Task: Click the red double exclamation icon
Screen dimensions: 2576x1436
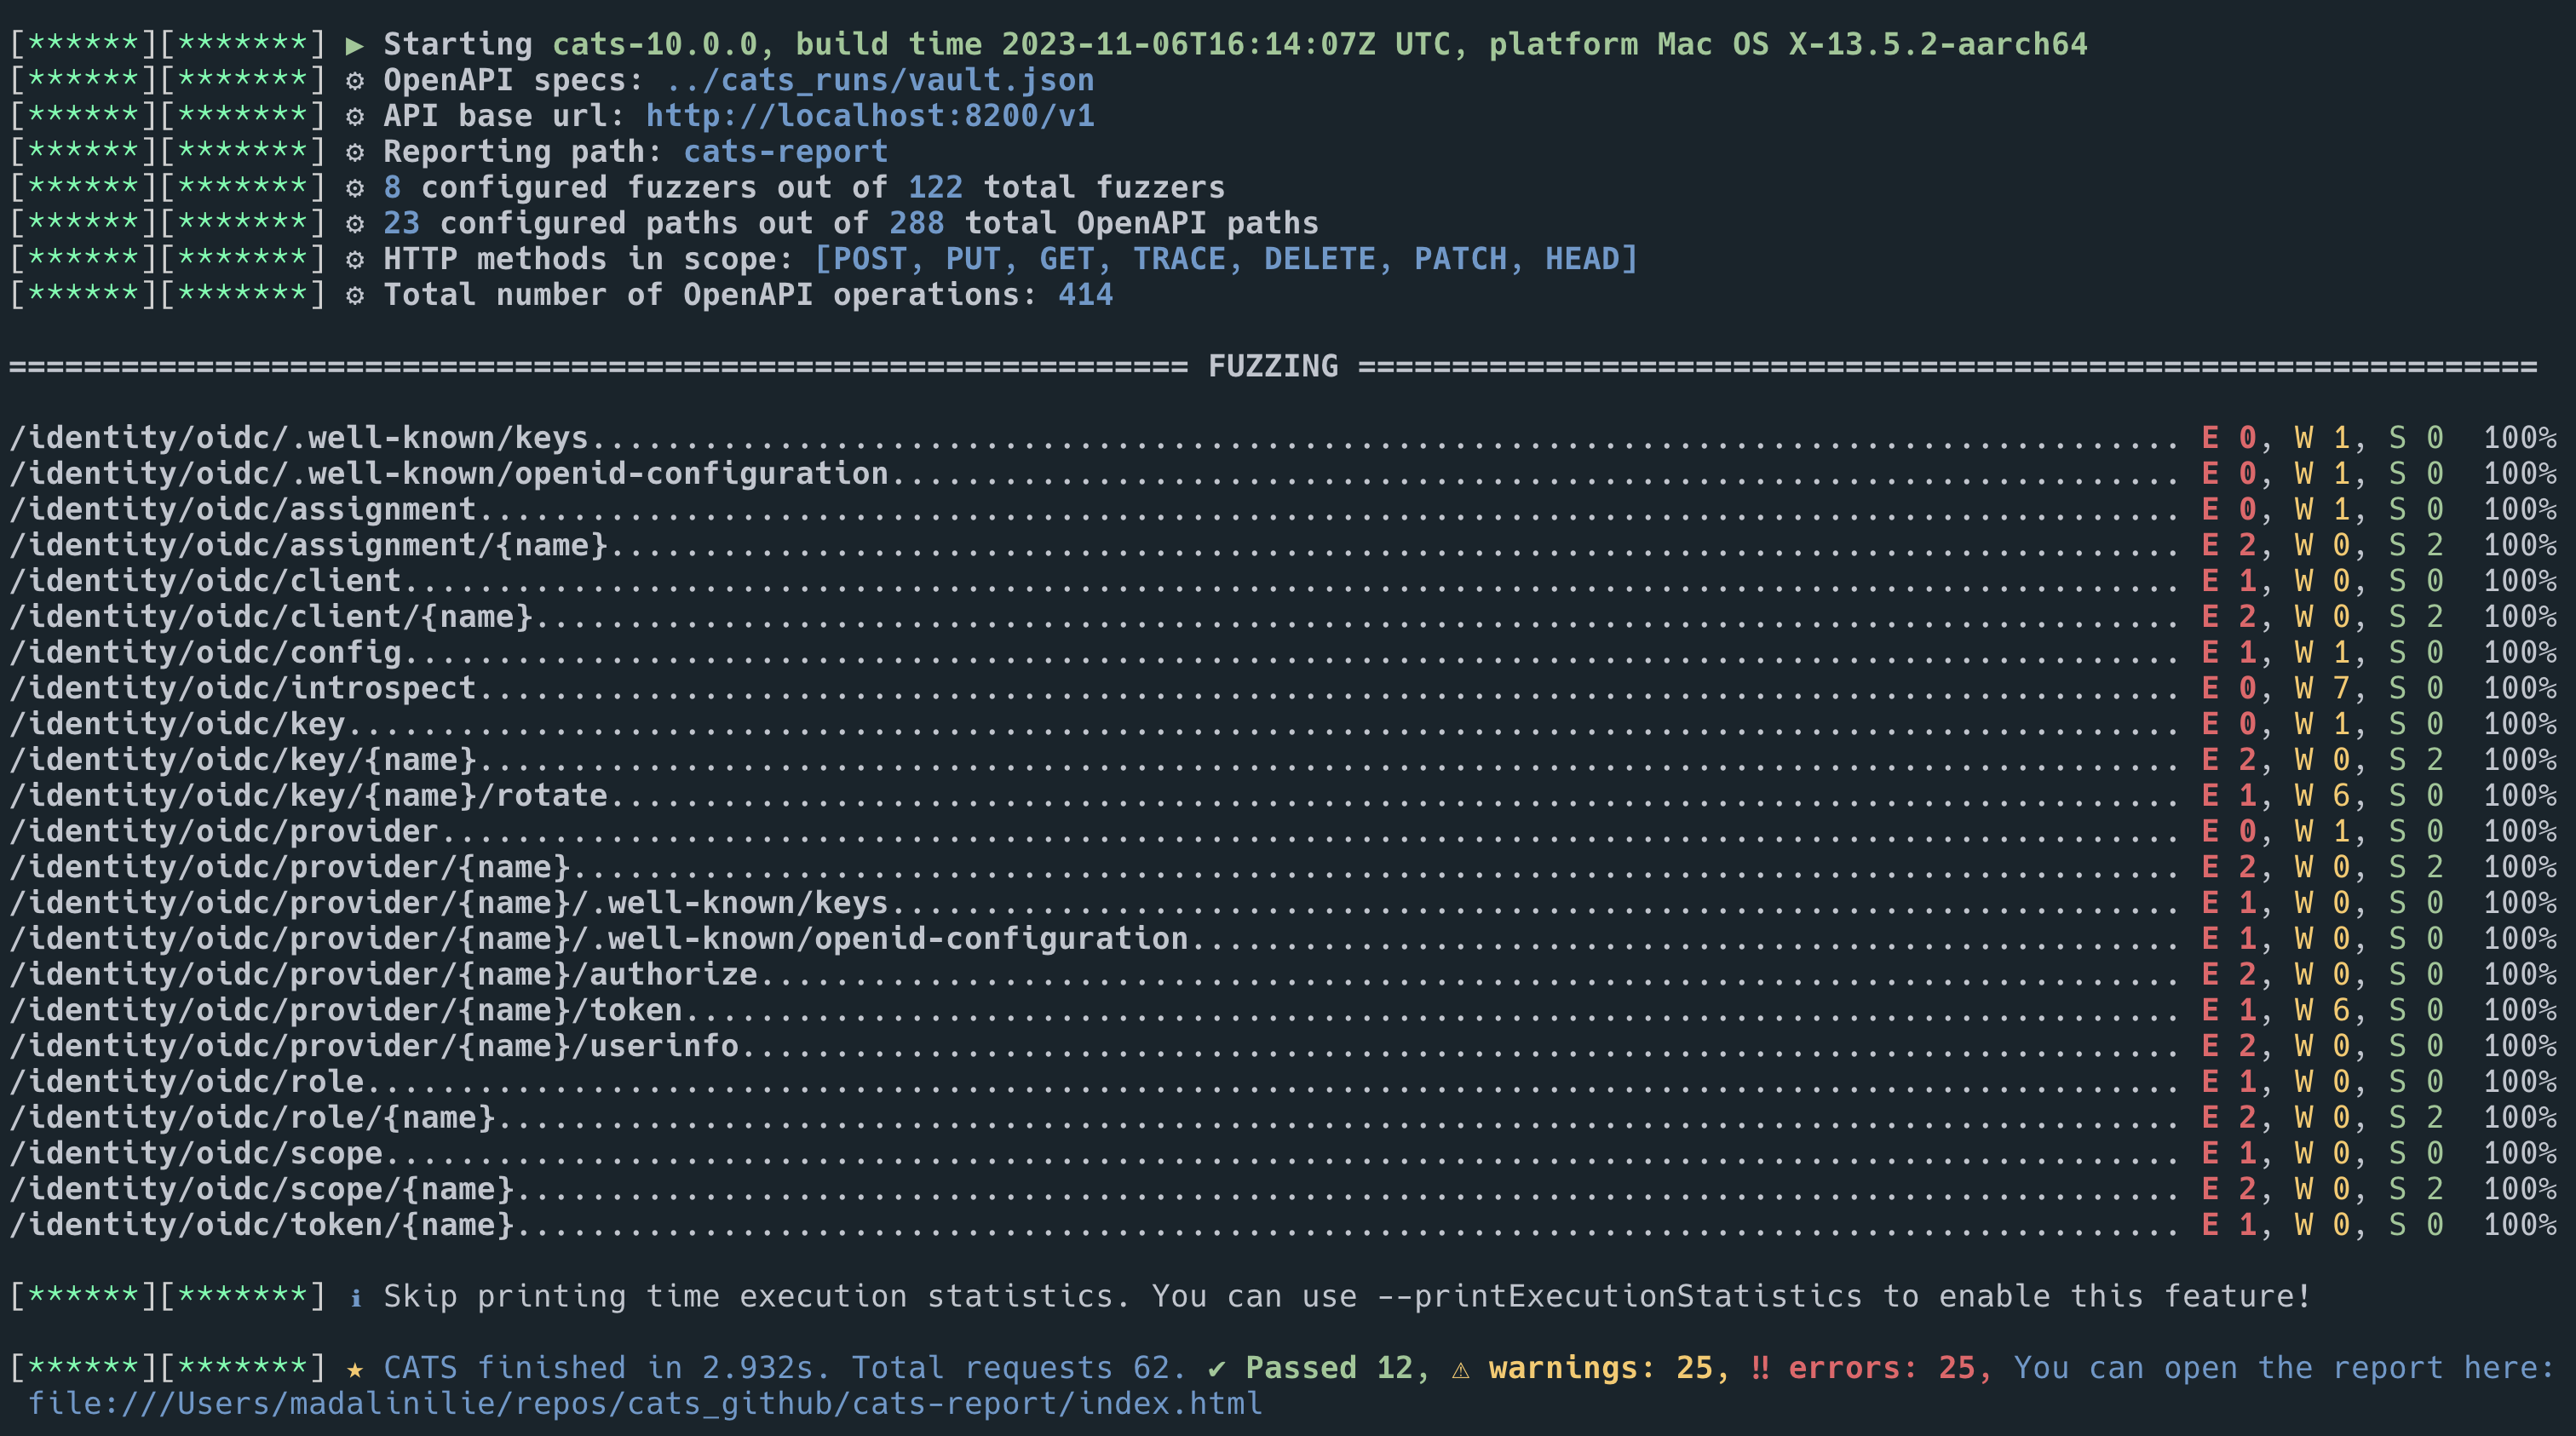Action: (x=1759, y=1368)
